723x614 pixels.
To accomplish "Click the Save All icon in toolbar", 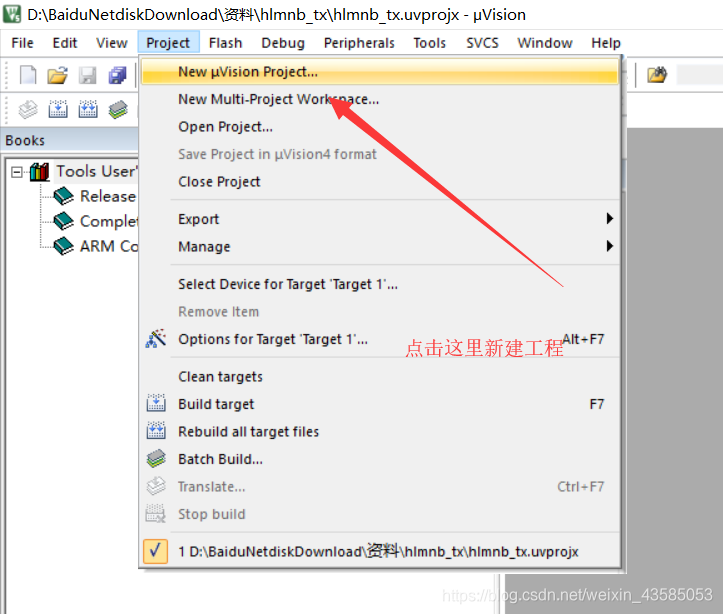I will [118, 75].
